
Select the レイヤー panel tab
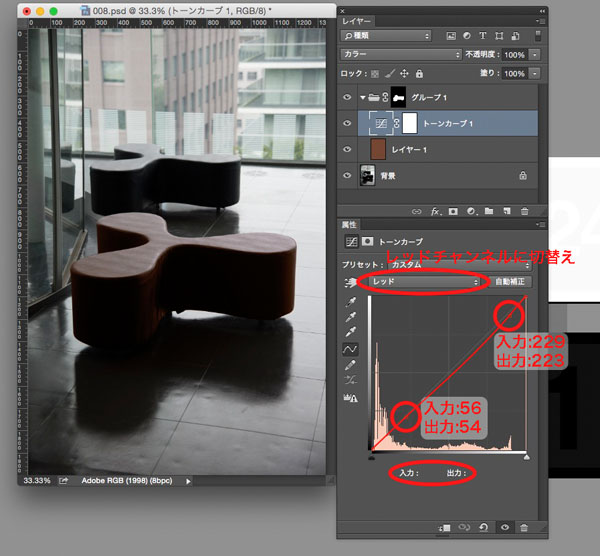(357, 19)
